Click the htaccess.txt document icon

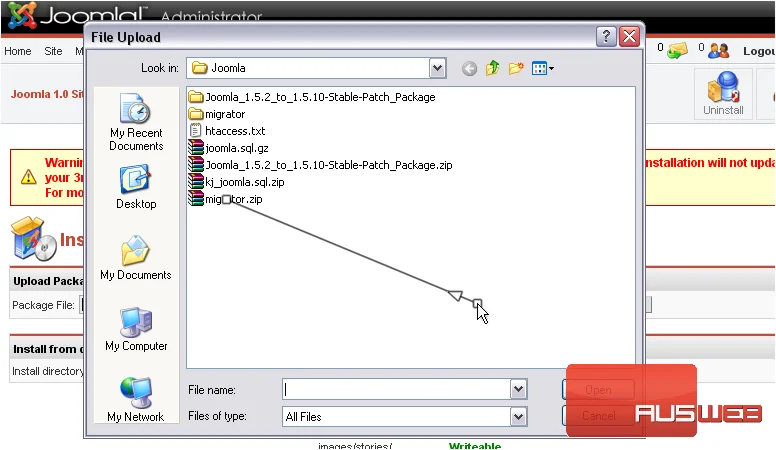pos(196,131)
